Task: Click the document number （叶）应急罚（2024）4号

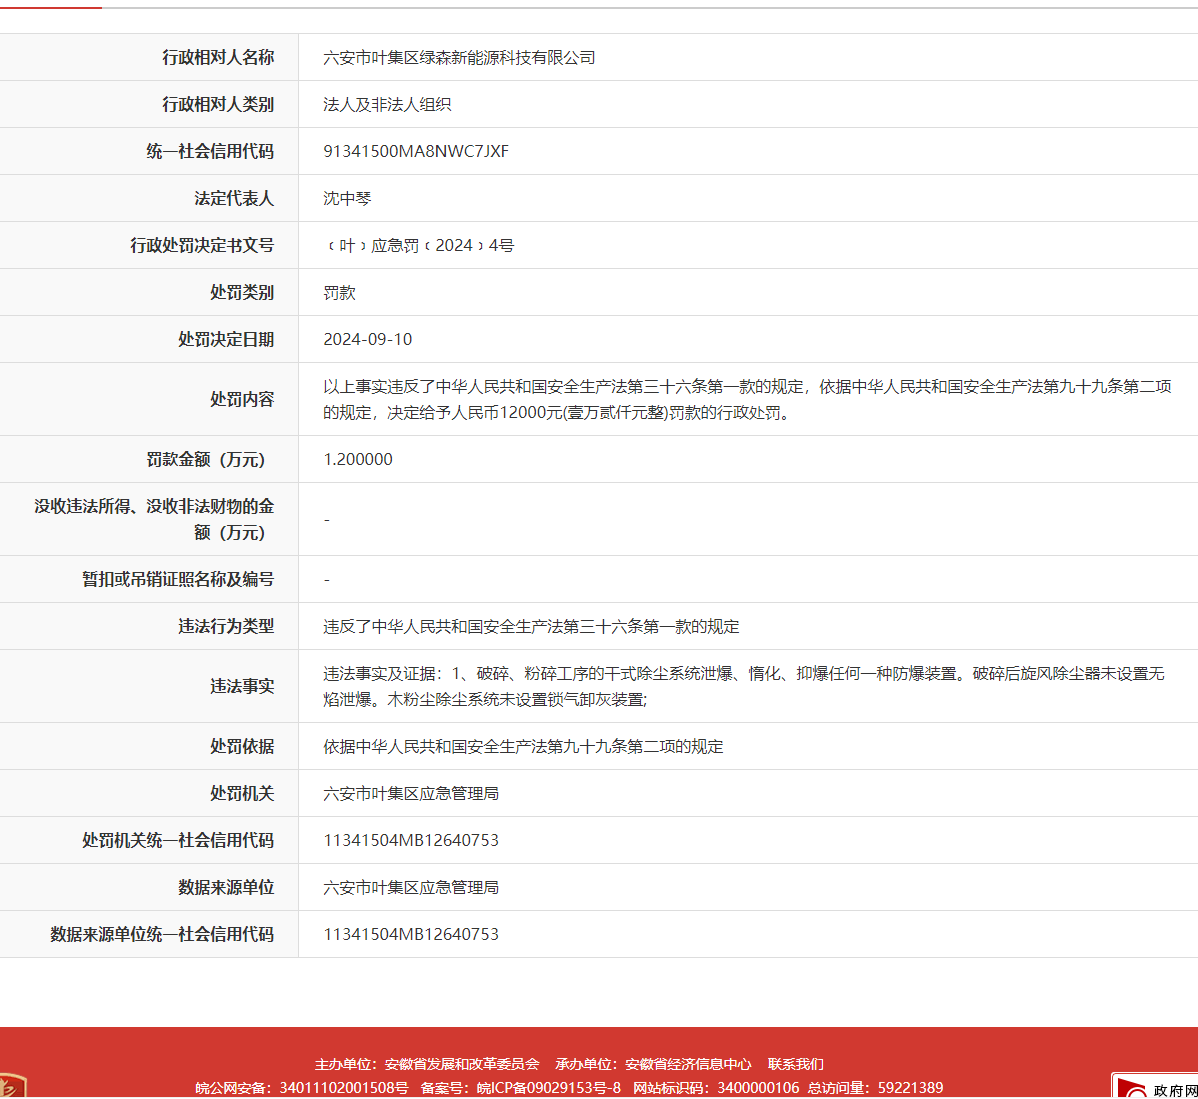Action: (x=419, y=246)
